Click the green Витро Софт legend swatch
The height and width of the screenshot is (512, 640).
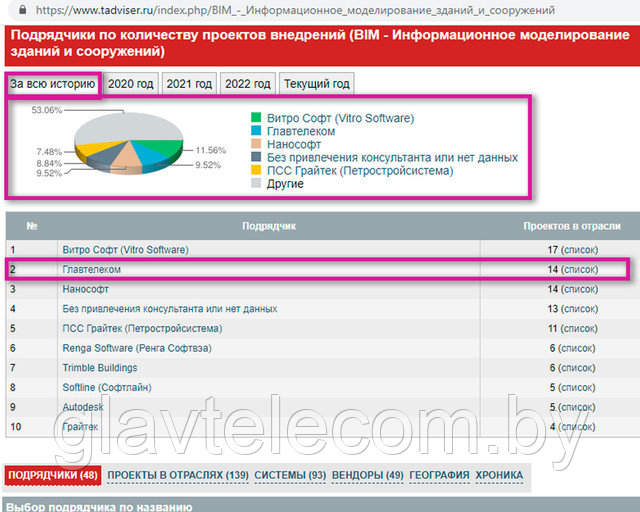click(x=256, y=118)
